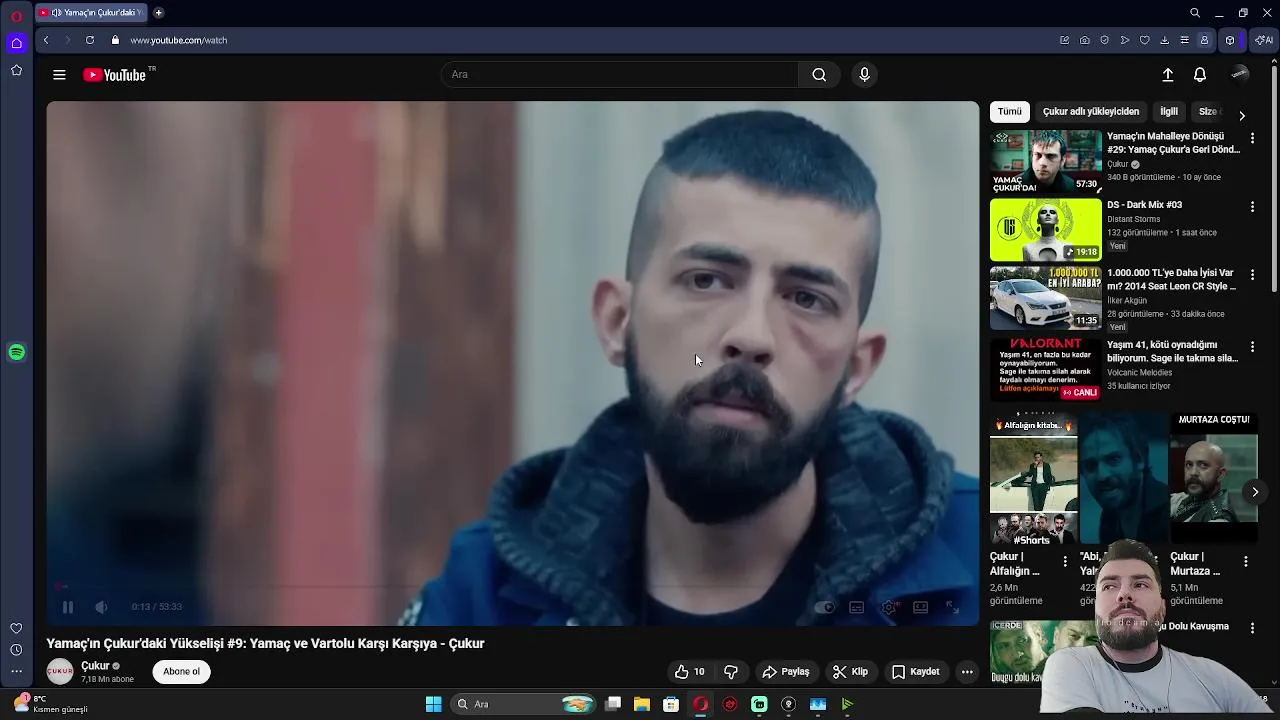Screen dimensions: 1280x720
Task: Open File Explorer from the taskbar
Action: 642,704
